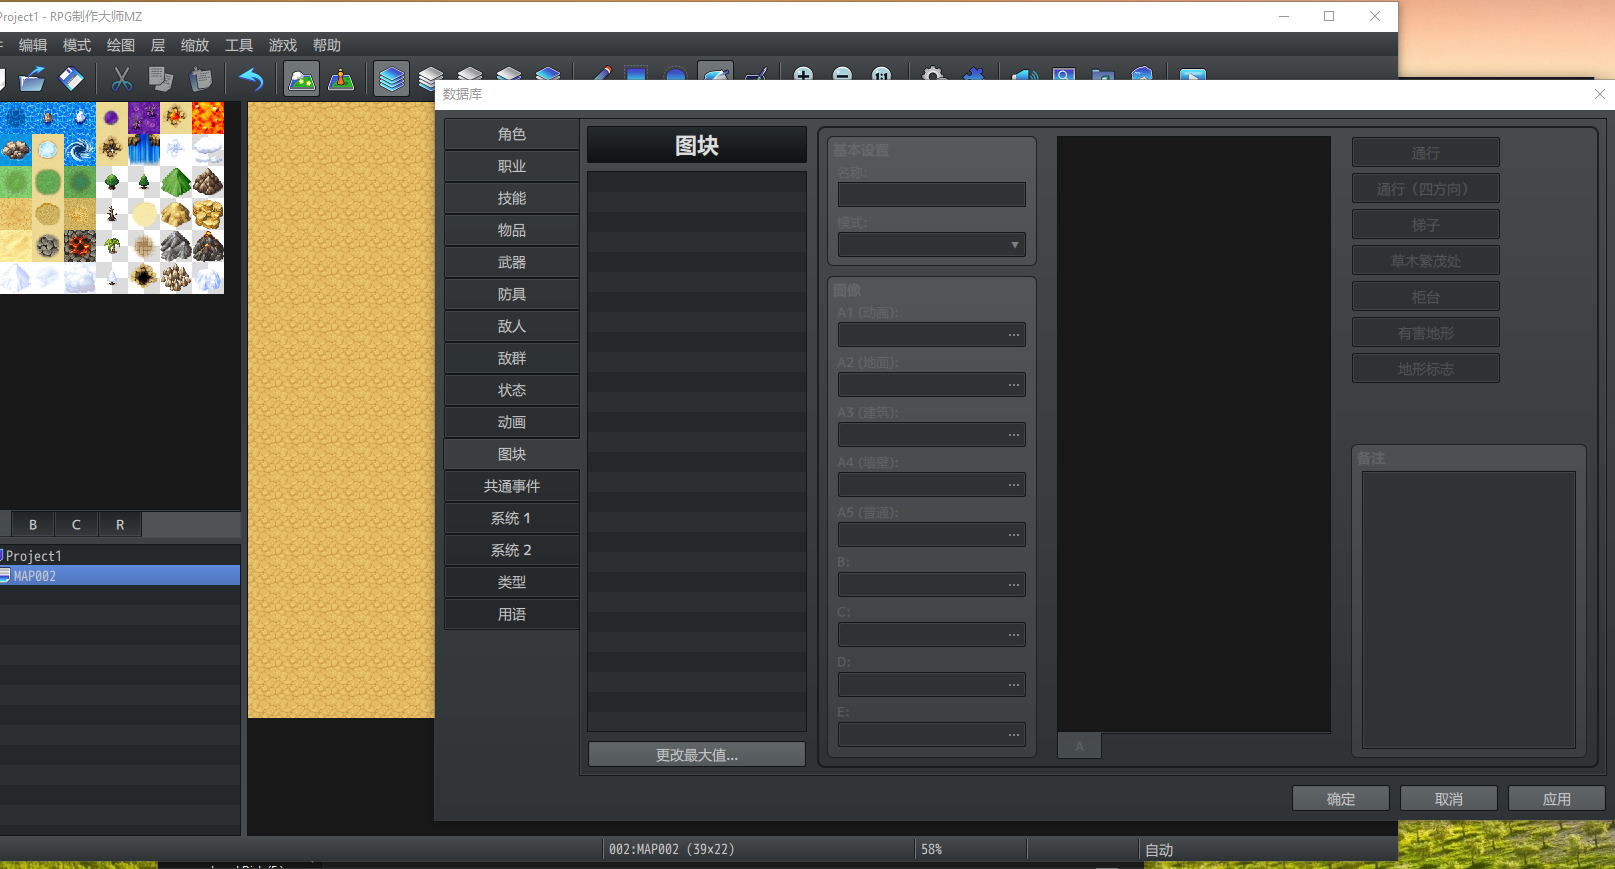
Task: Open the 共通事件 database category
Action: pyautogui.click(x=512, y=486)
